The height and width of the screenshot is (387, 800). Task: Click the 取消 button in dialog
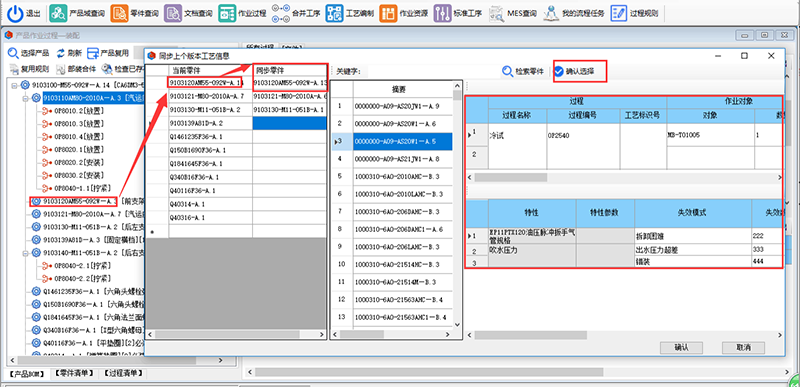pyautogui.click(x=743, y=347)
